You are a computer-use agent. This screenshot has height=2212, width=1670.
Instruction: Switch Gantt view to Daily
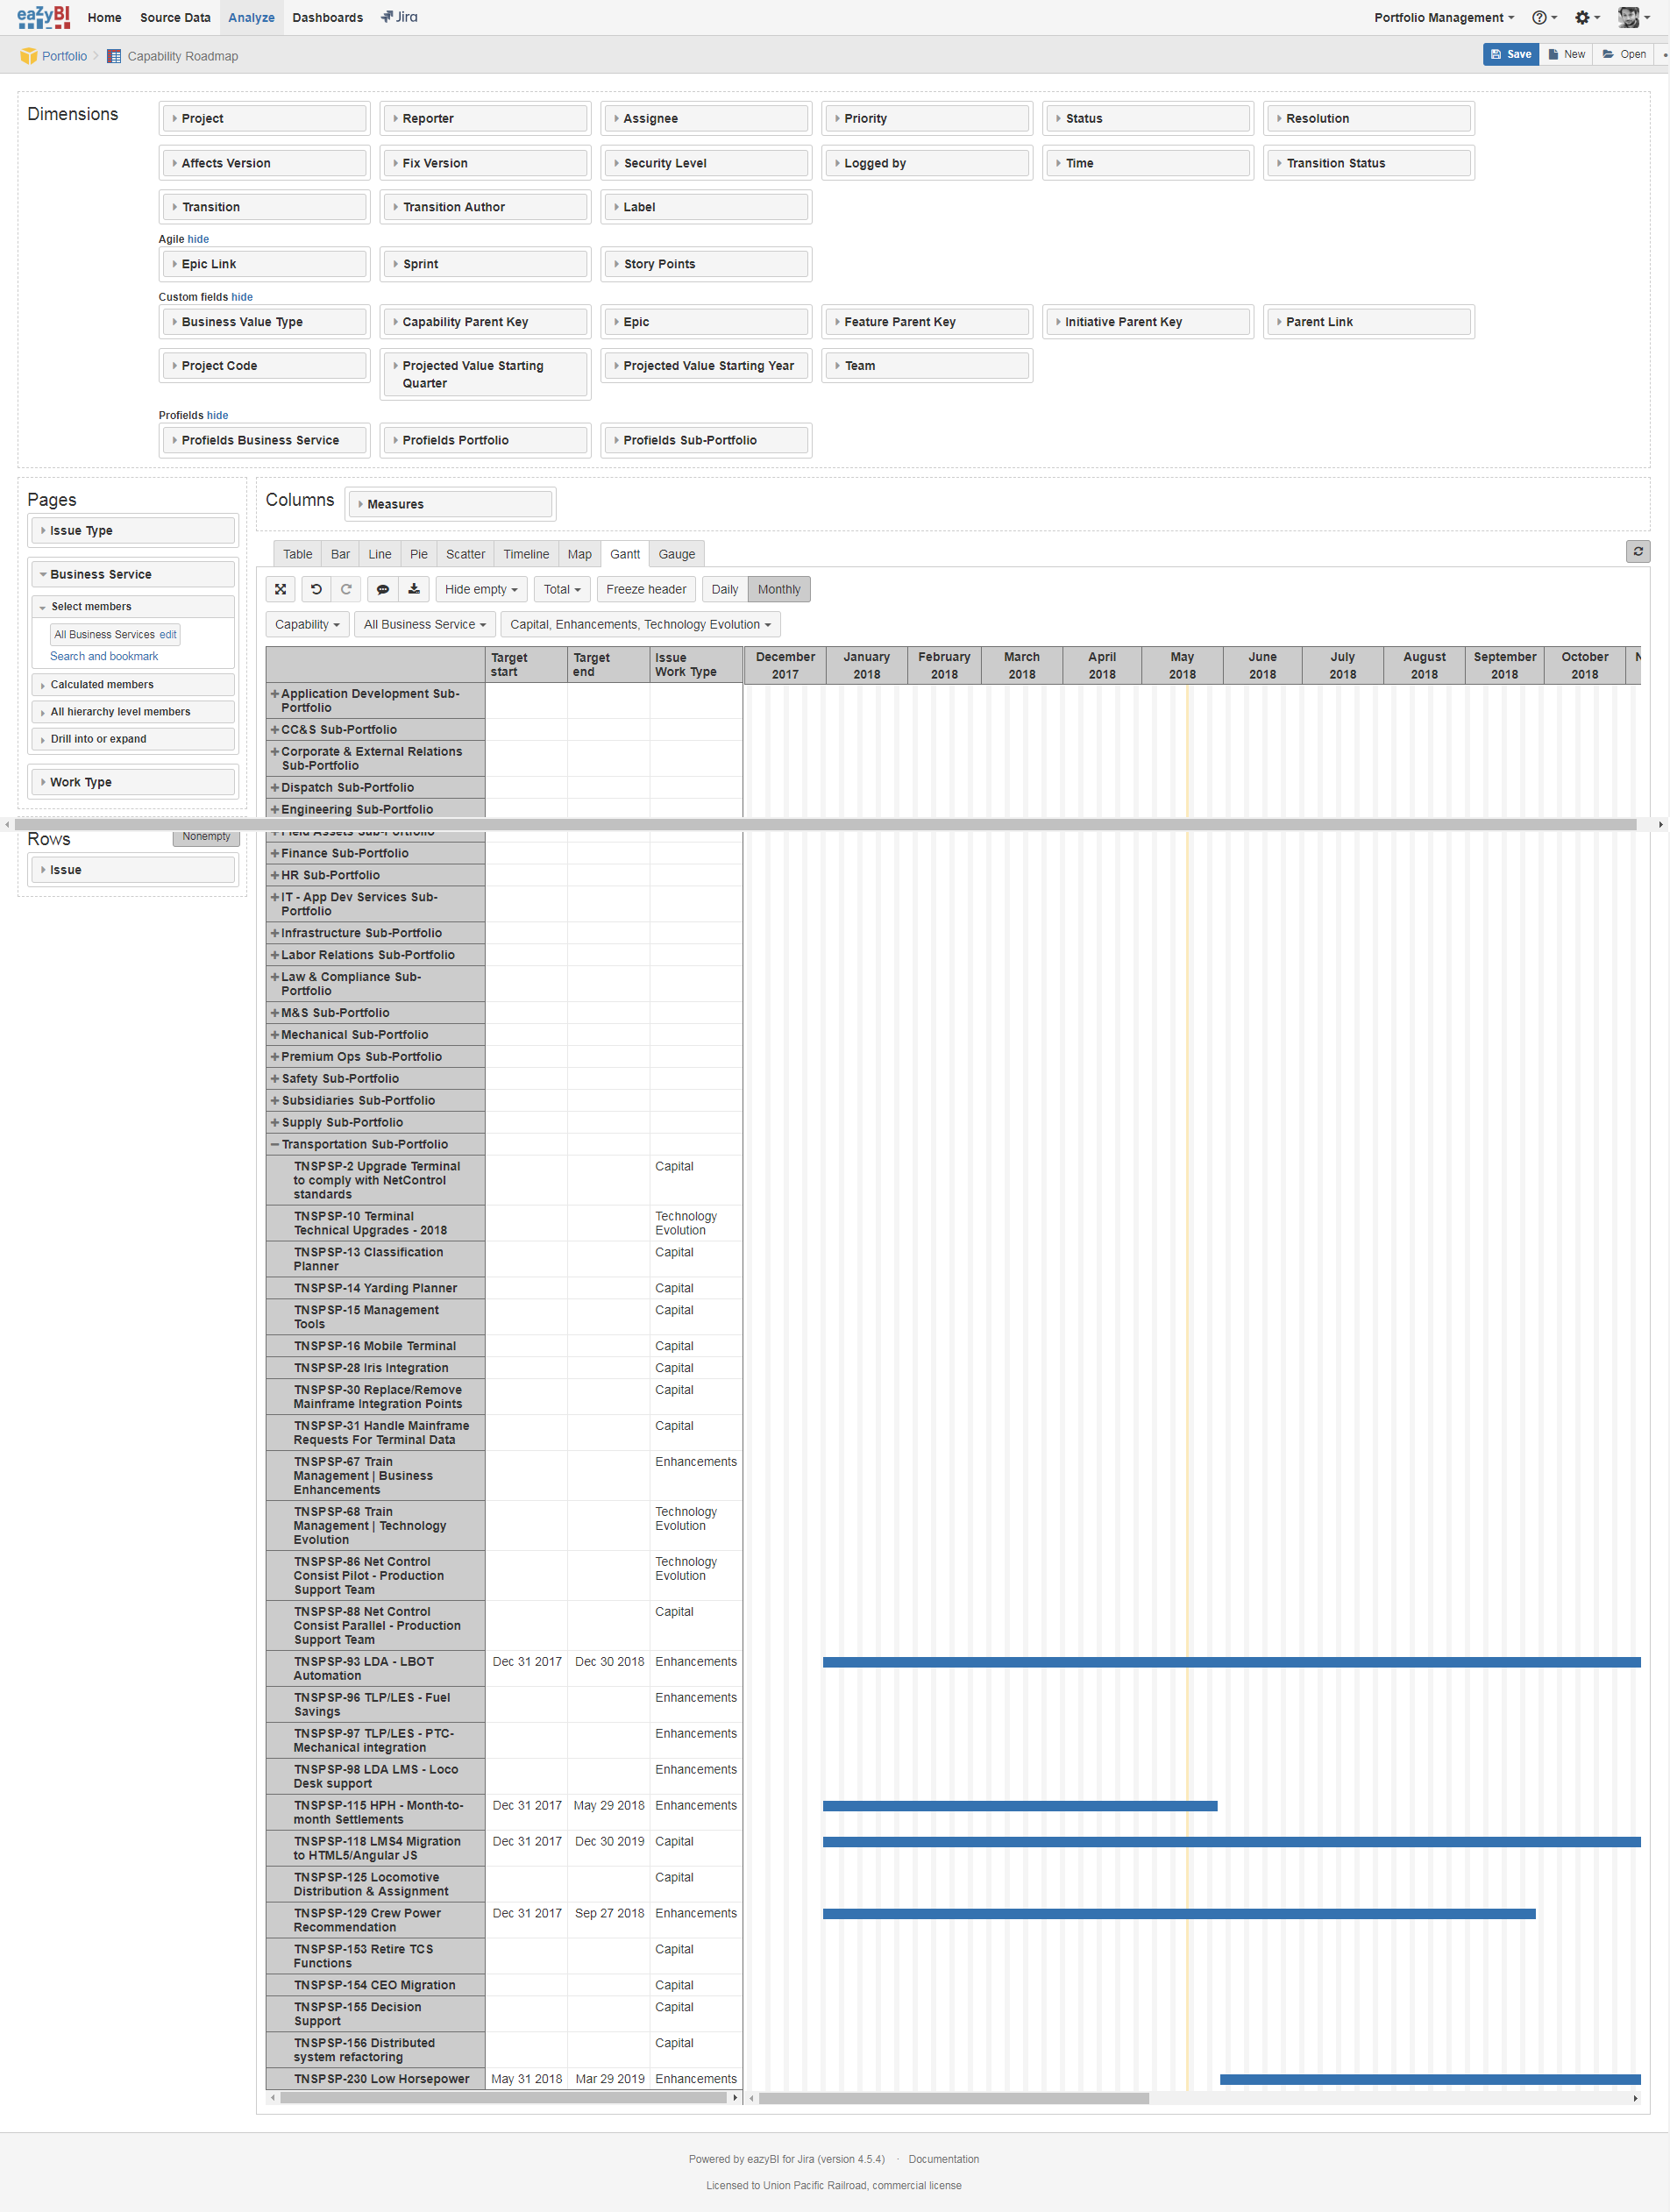pos(723,589)
